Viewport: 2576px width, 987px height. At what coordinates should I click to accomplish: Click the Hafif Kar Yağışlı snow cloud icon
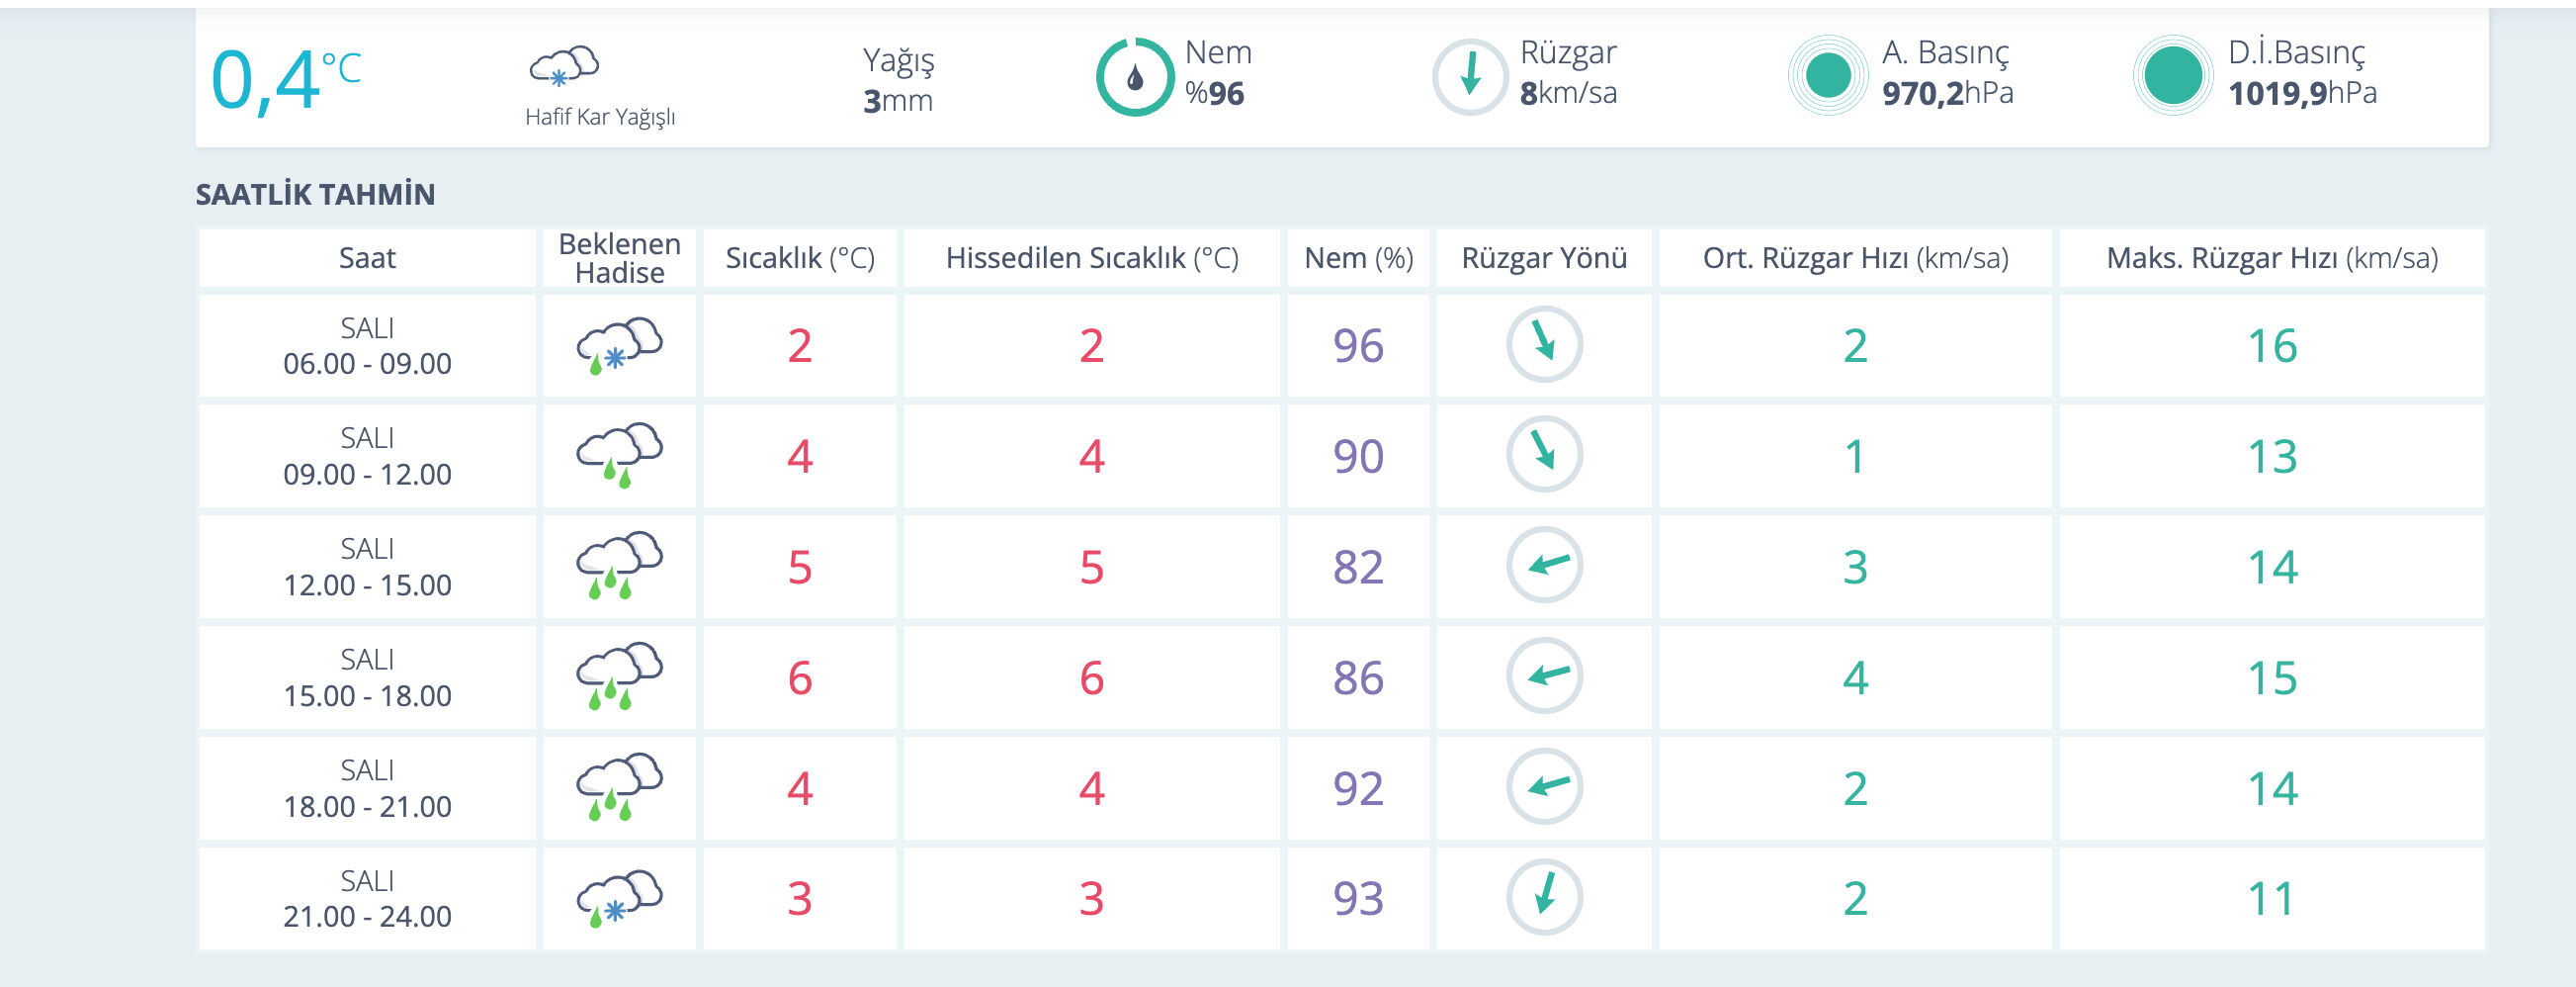564,66
